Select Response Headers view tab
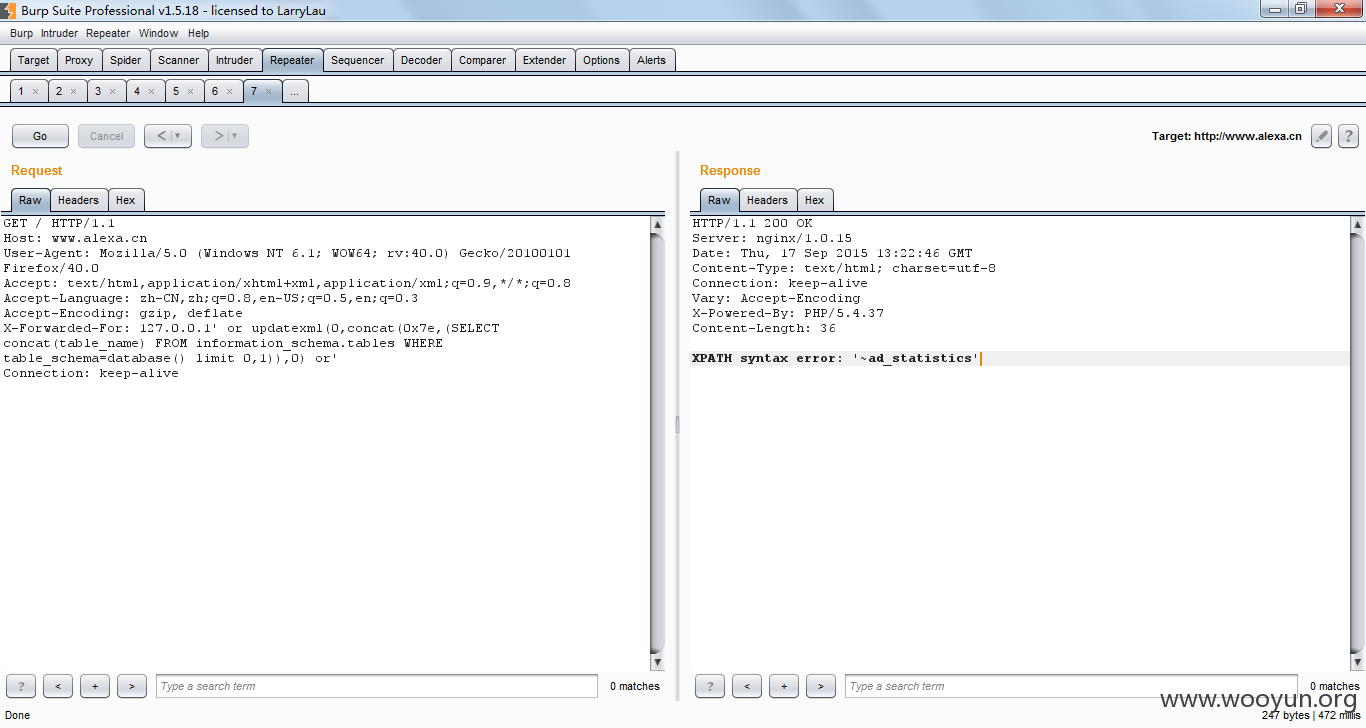Viewport: 1366px width, 728px height. click(x=768, y=200)
